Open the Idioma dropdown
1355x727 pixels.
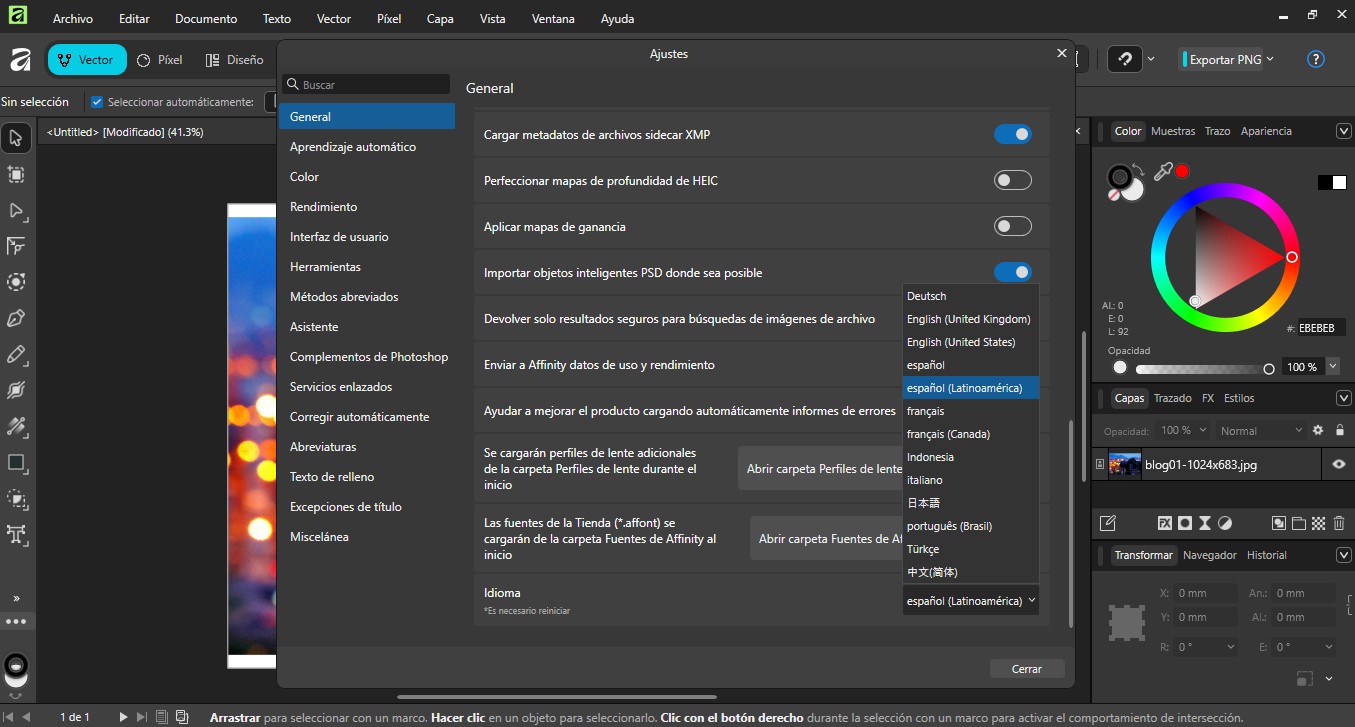[968, 600]
